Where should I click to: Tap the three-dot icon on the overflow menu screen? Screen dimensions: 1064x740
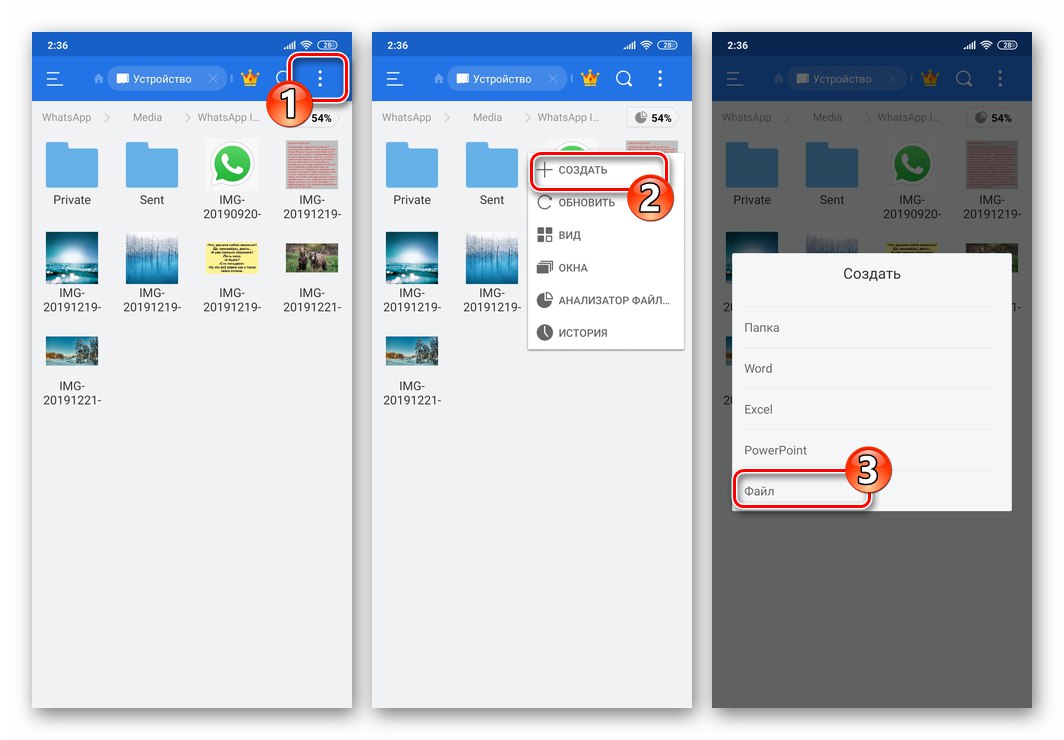click(660, 79)
